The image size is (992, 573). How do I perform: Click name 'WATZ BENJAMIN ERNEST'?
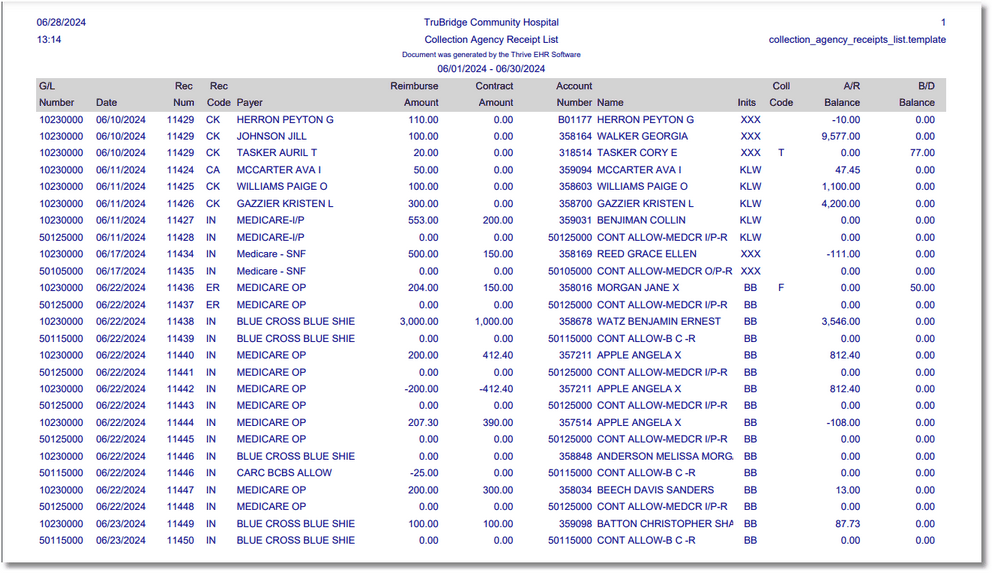point(659,321)
